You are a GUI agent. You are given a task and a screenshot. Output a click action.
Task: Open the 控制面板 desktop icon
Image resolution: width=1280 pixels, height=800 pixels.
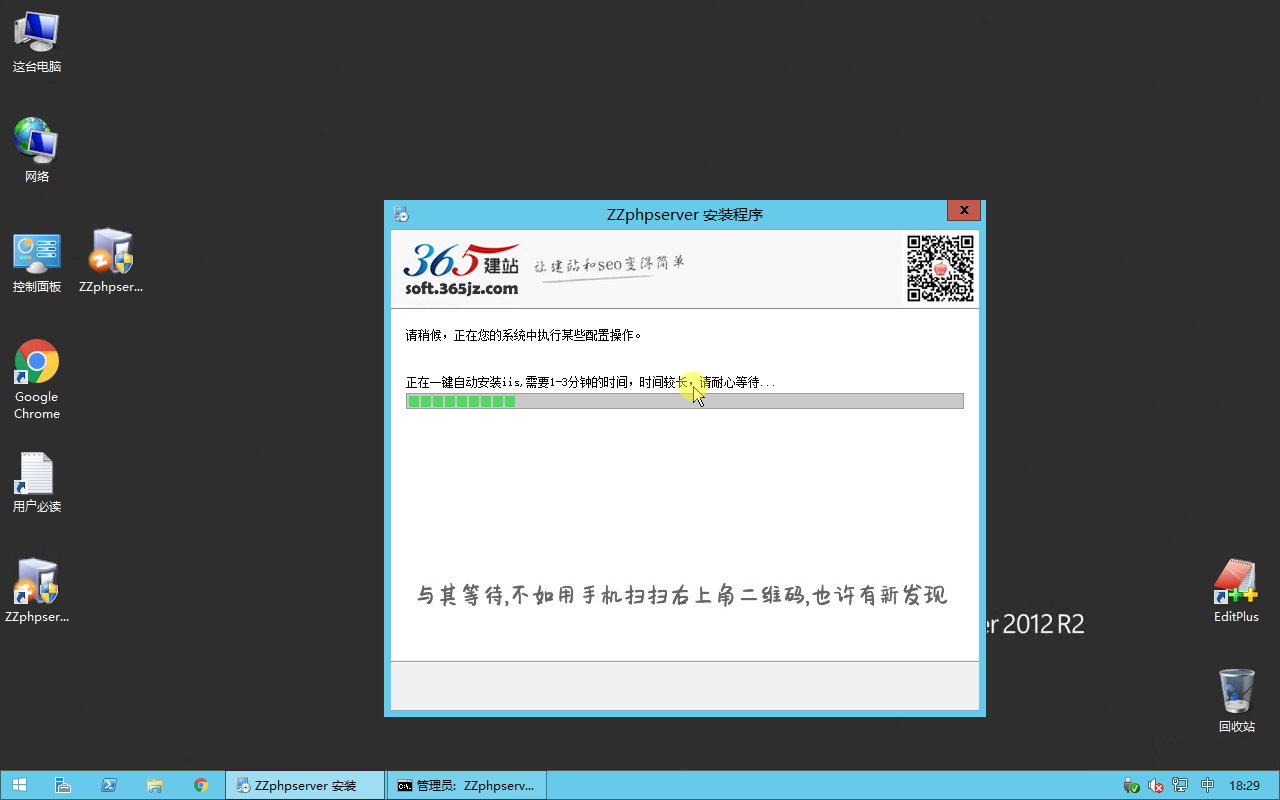37,261
